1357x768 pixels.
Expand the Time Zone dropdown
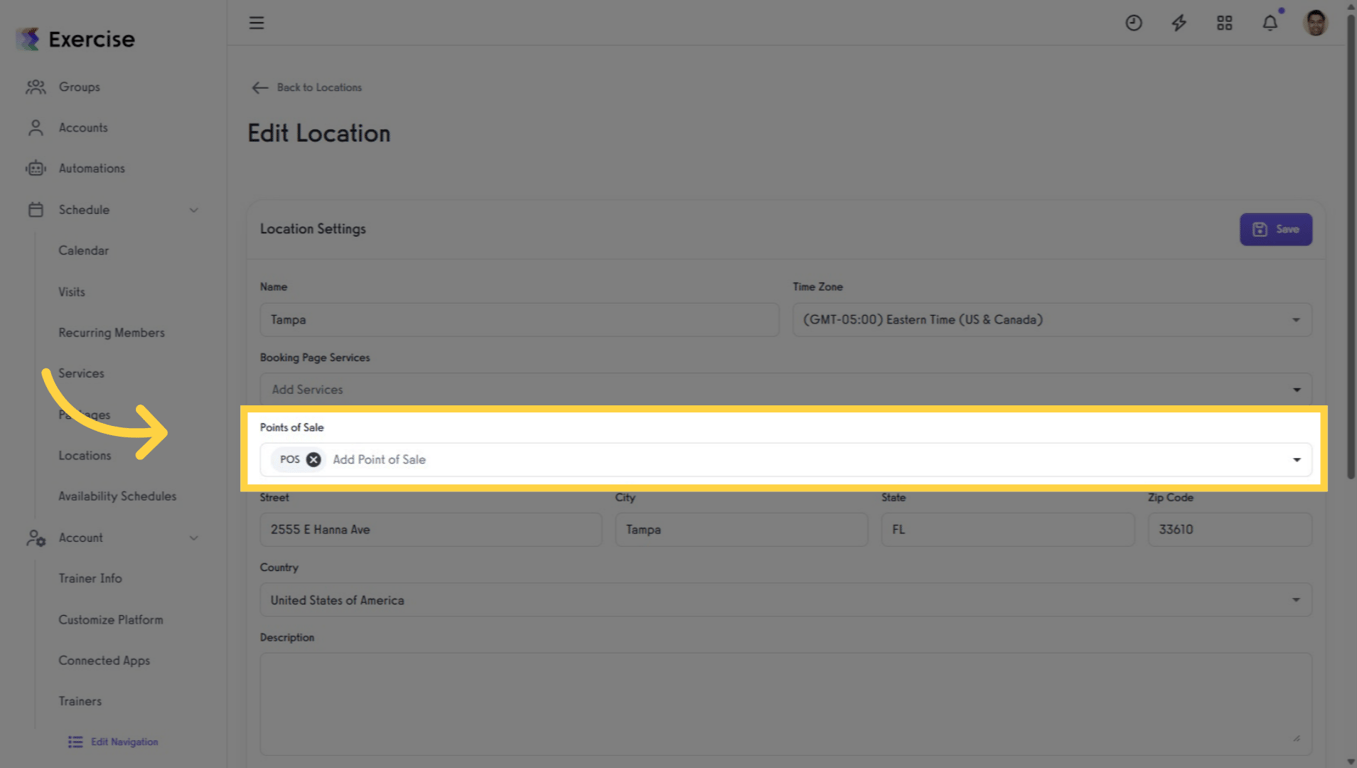[x=1295, y=320]
